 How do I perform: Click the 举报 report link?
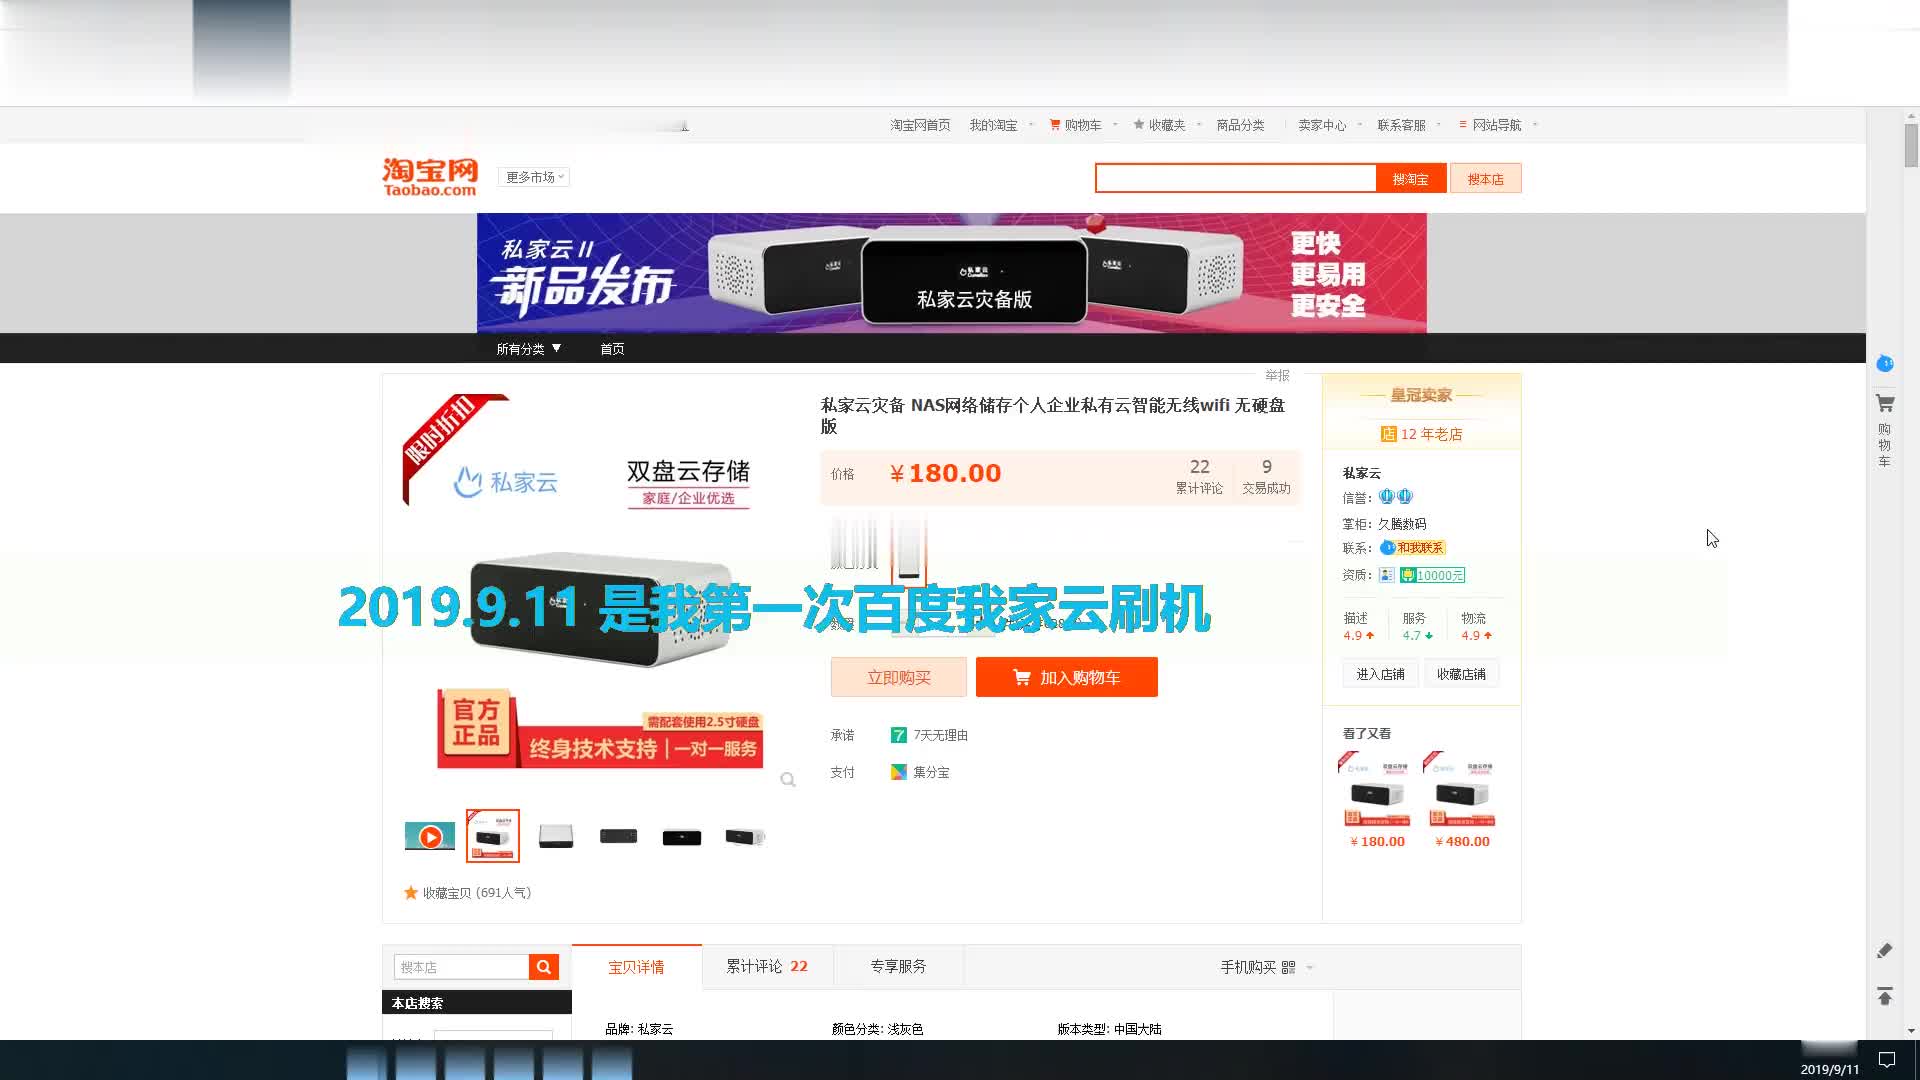point(1277,375)
